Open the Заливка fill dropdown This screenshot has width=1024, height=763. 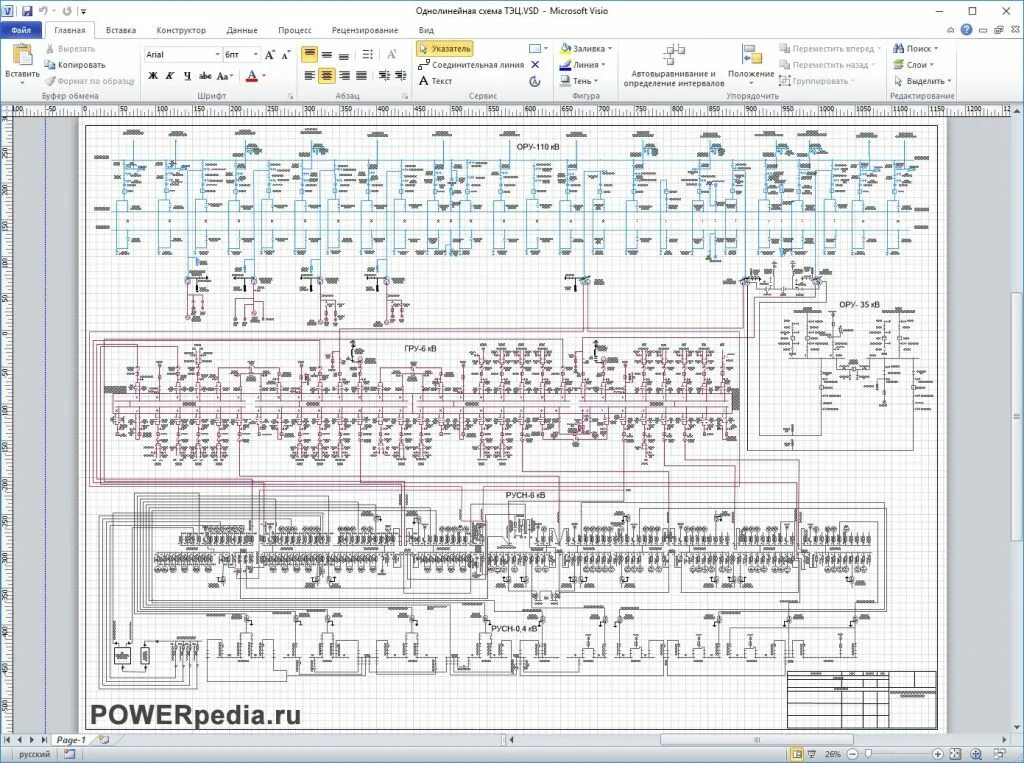[x=586, y=48]
